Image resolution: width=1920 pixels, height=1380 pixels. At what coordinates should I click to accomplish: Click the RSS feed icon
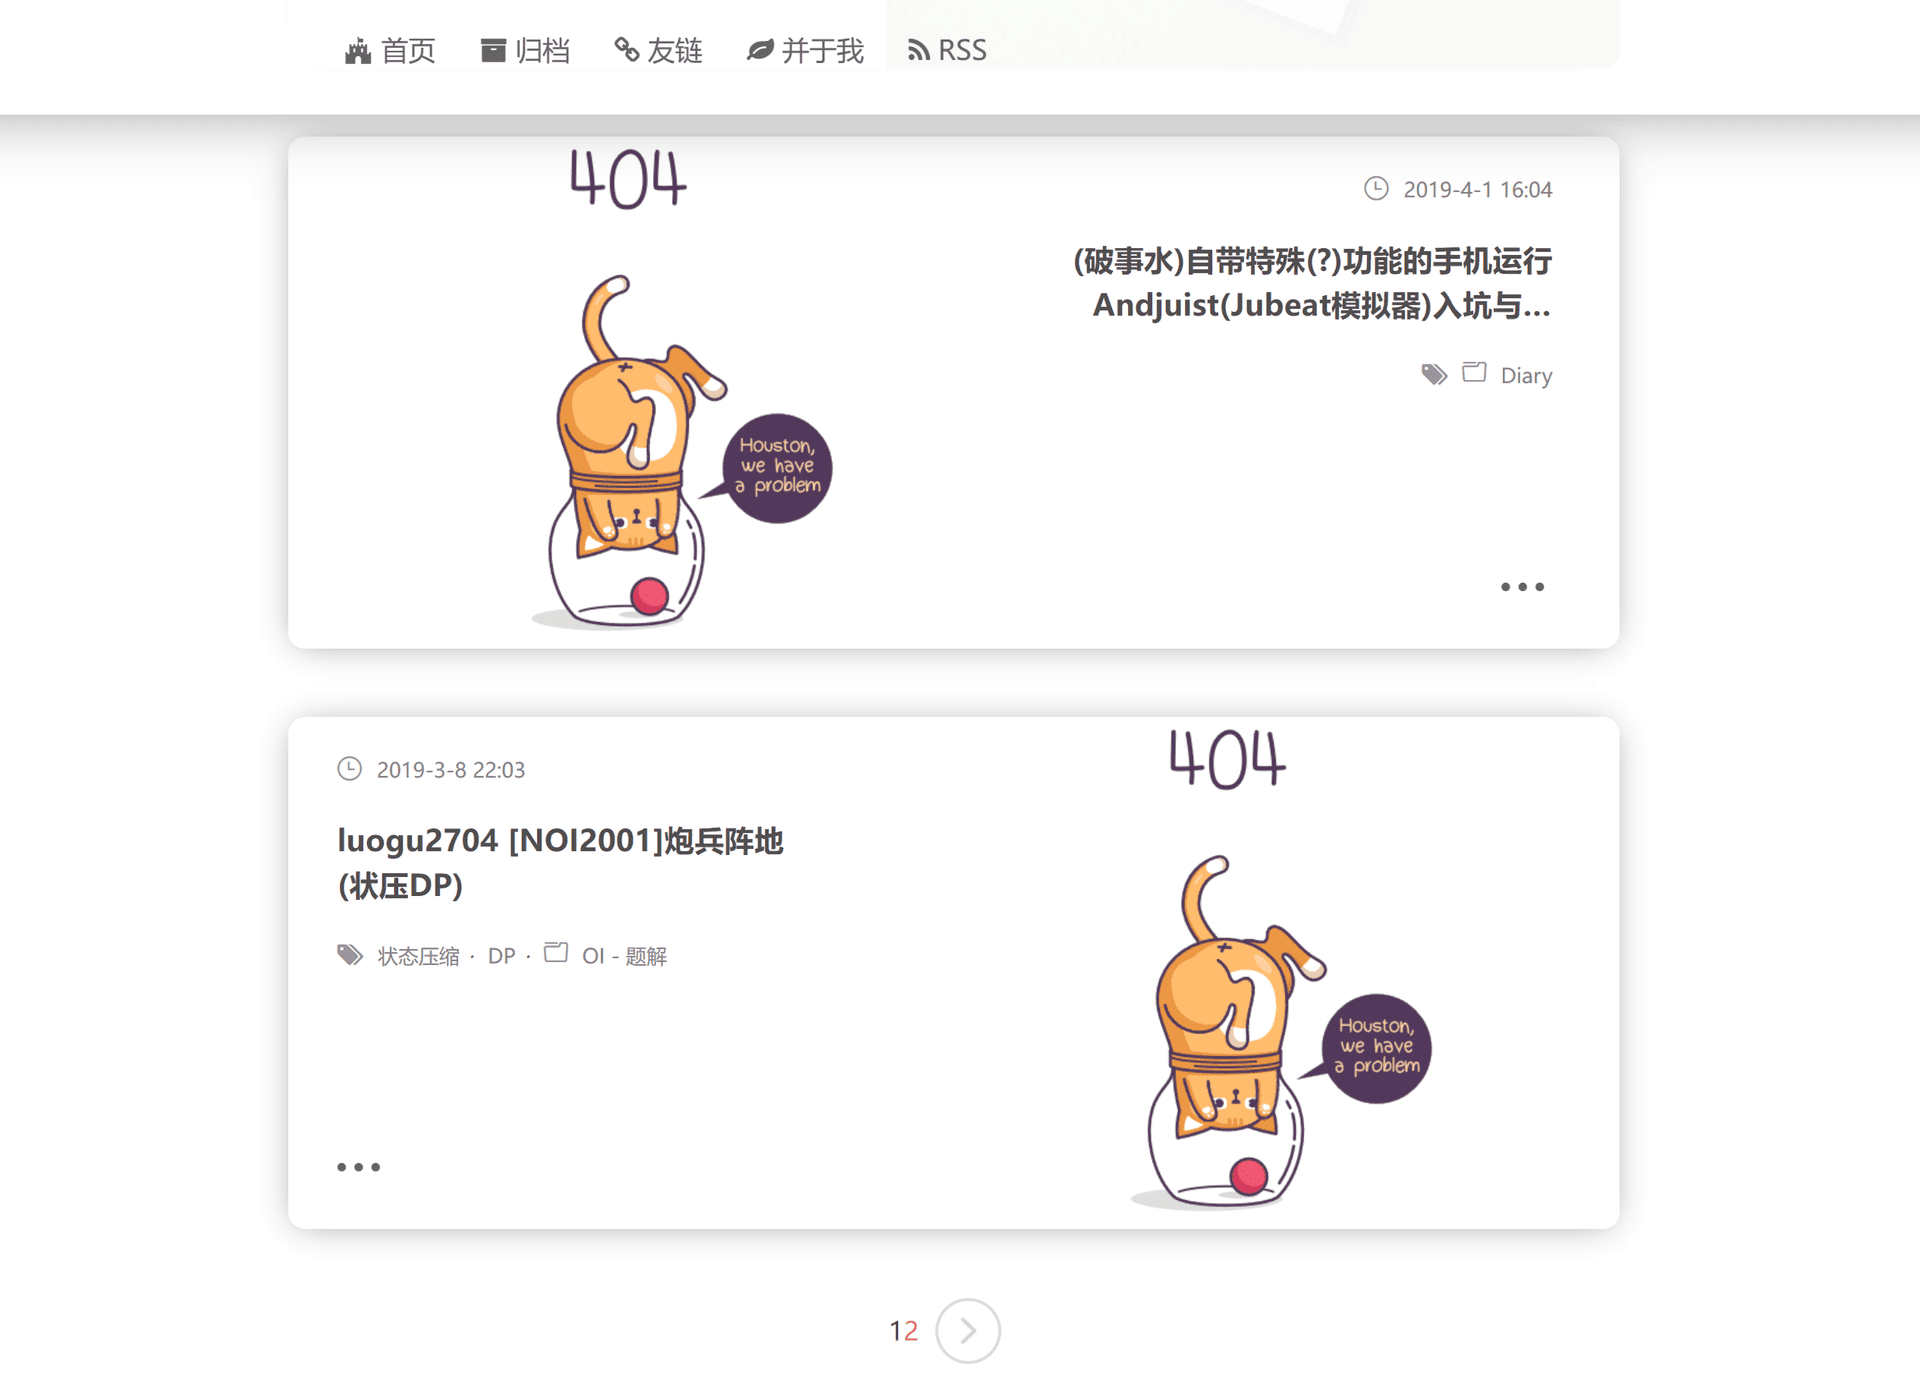pyautogui.click(x=915, y=49)
